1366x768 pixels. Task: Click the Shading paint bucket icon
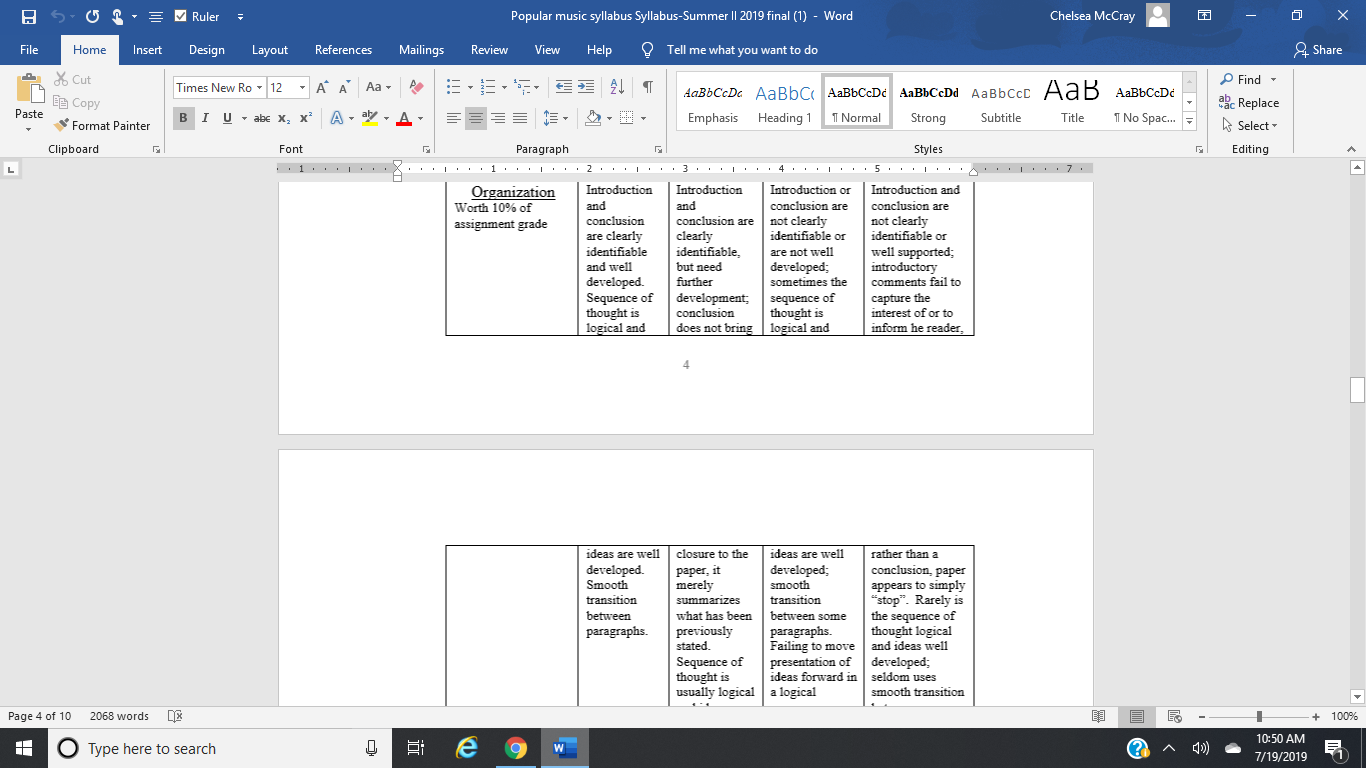click(593, 118)
